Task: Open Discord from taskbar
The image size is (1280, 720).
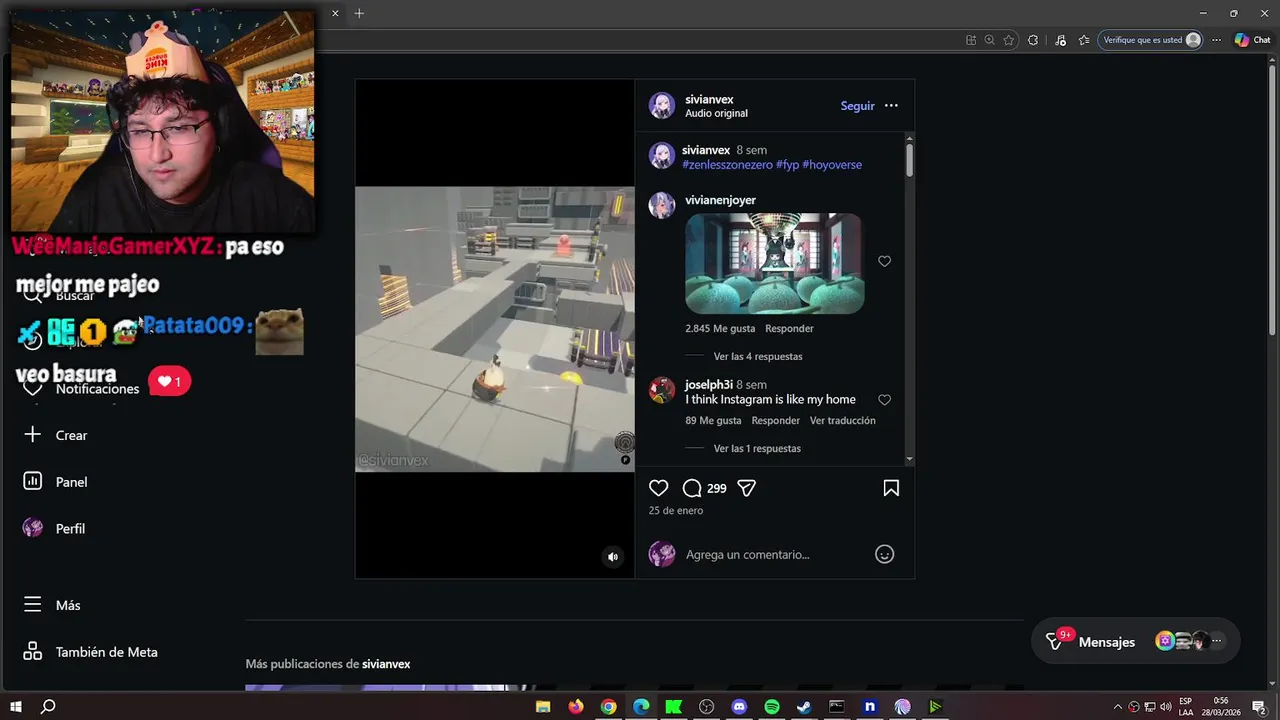Action: click(x=739, y=707)
